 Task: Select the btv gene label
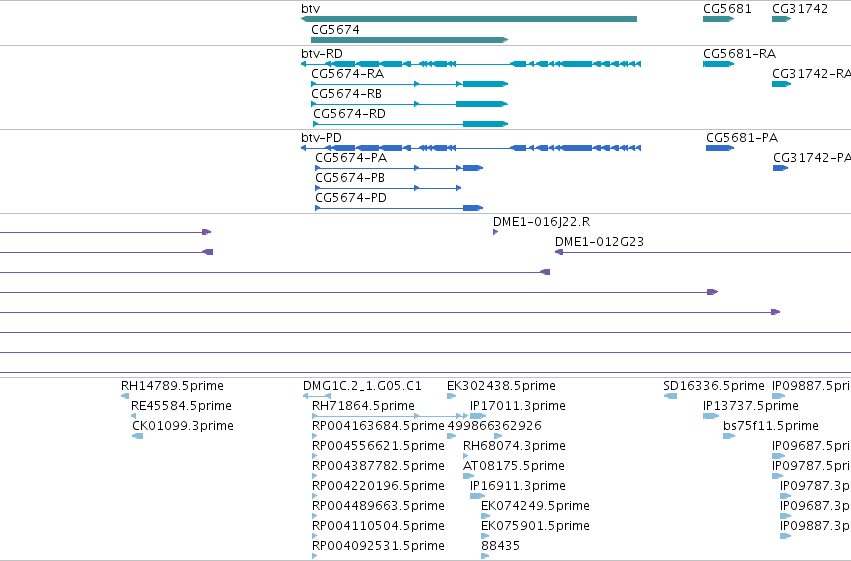tap(310, 9)
